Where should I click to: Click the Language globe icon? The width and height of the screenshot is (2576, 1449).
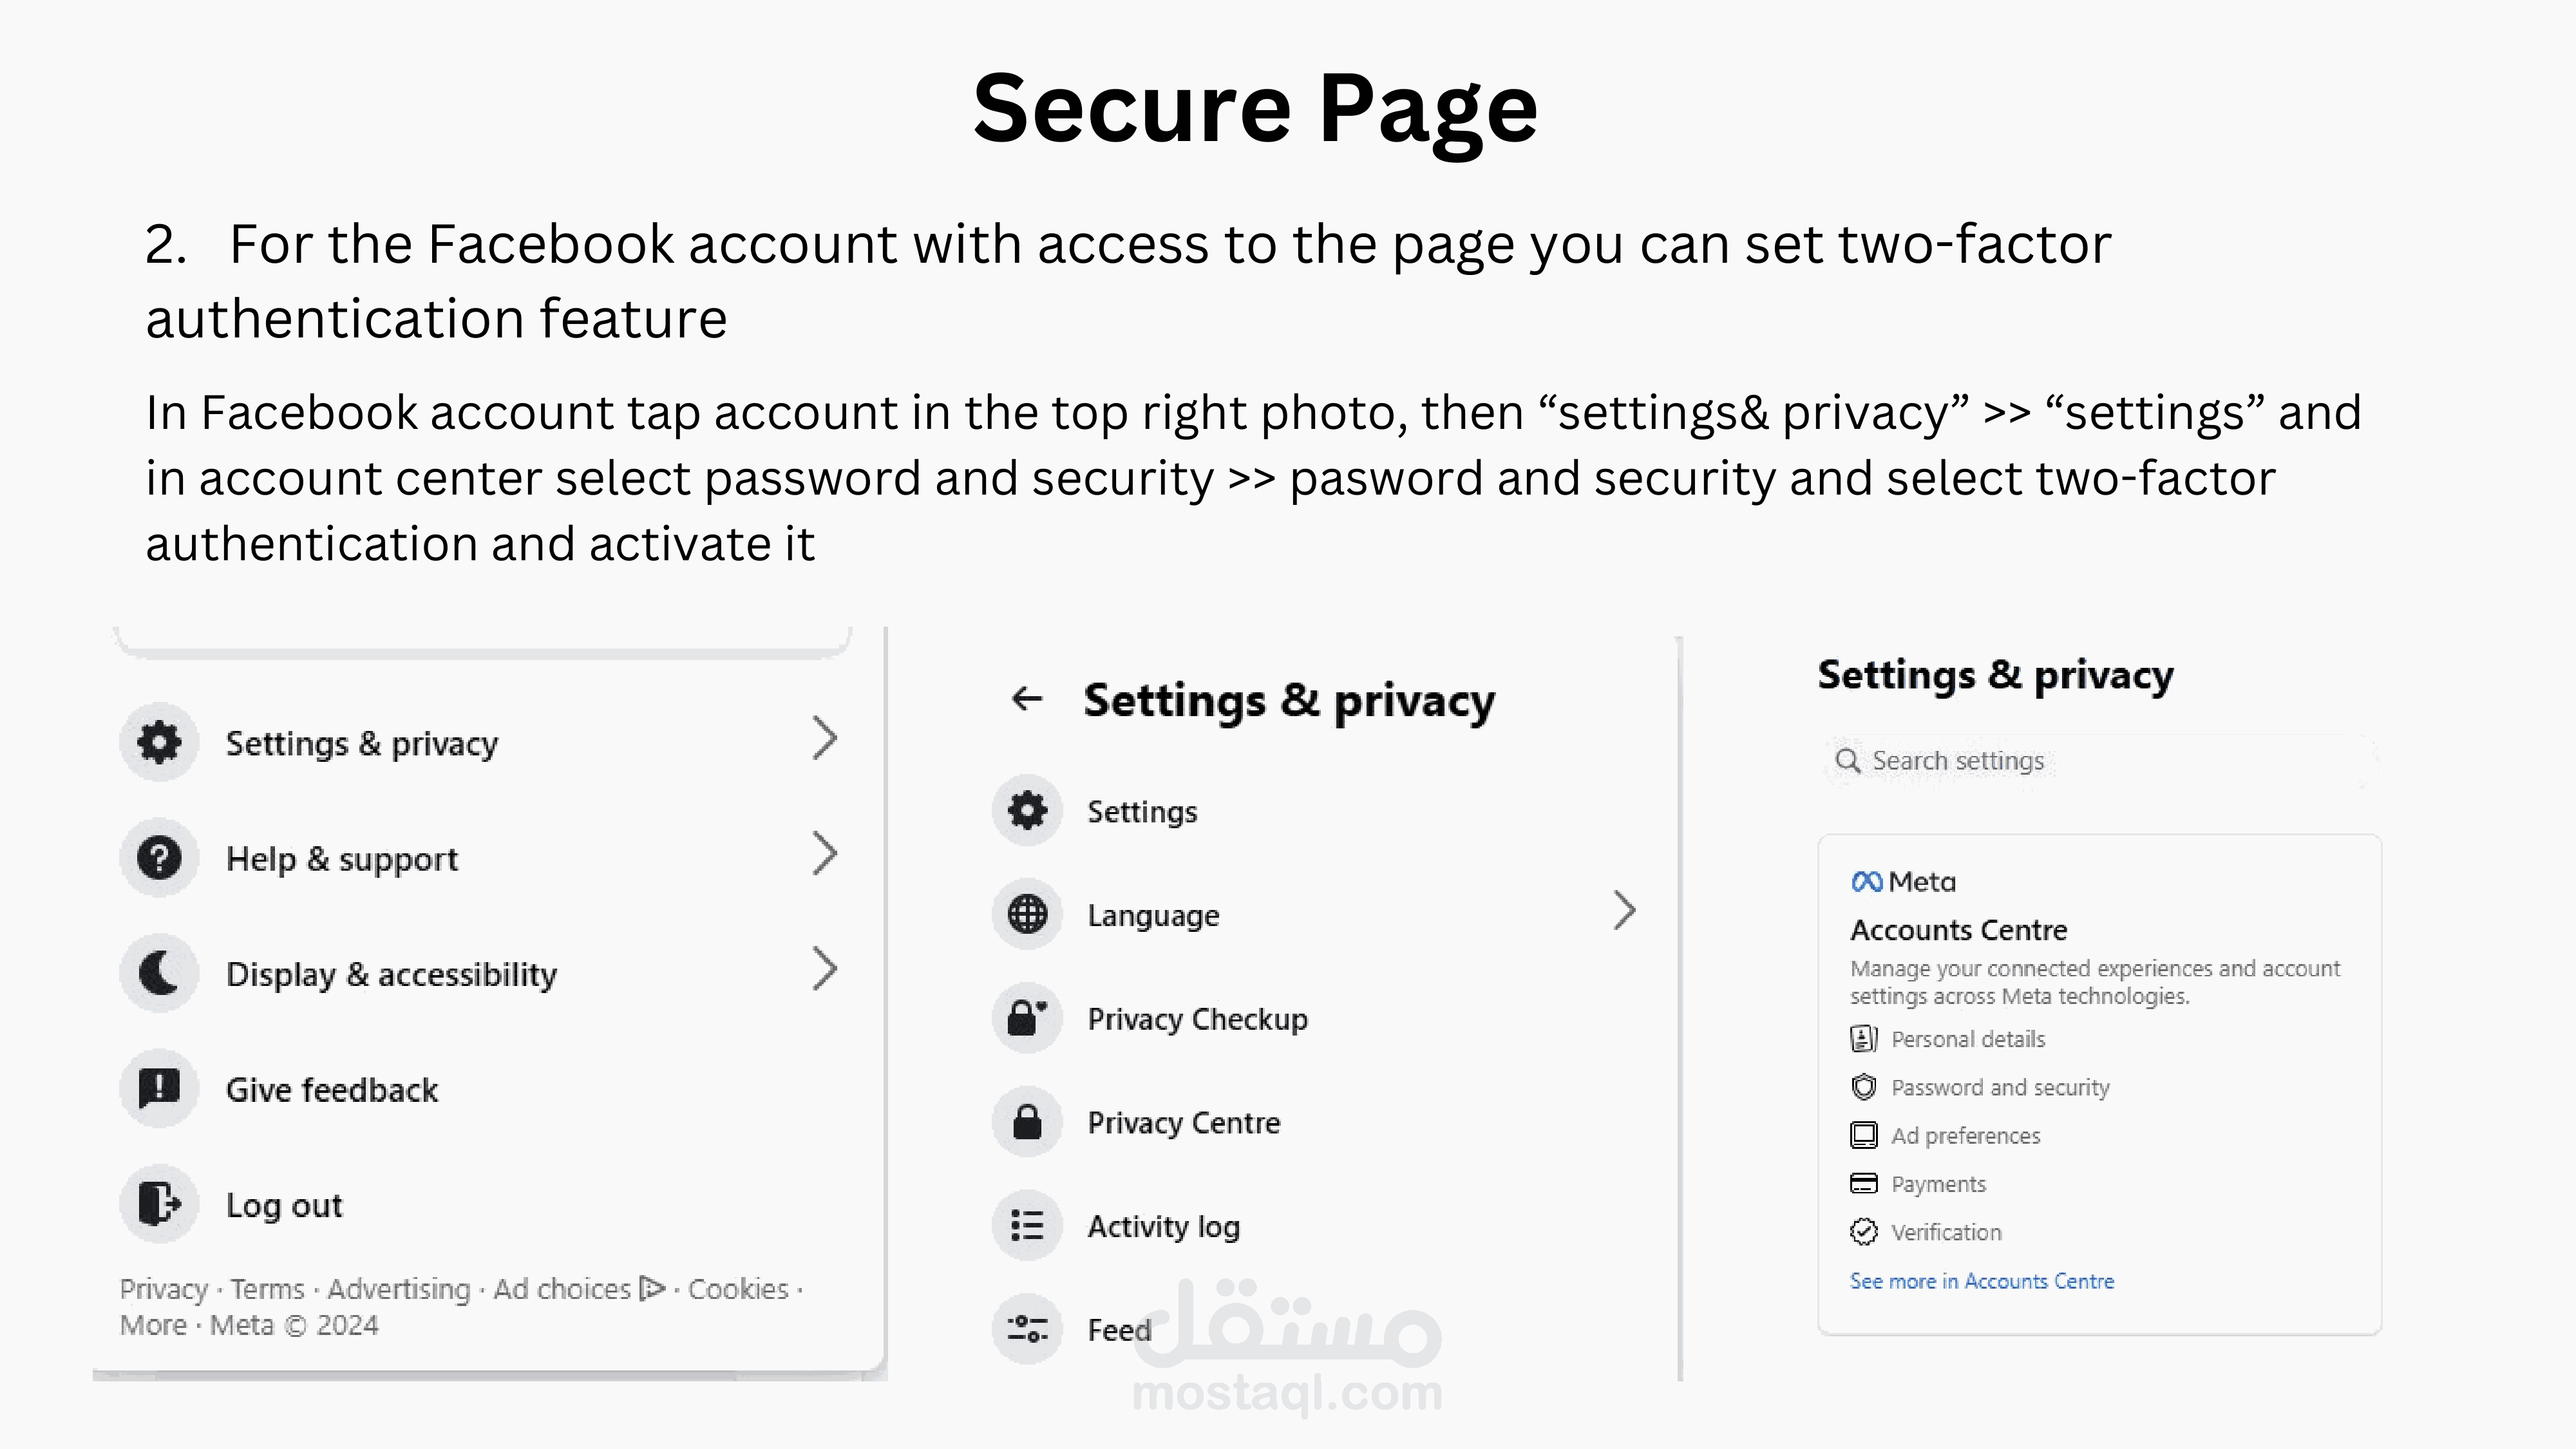[1027, 914]
